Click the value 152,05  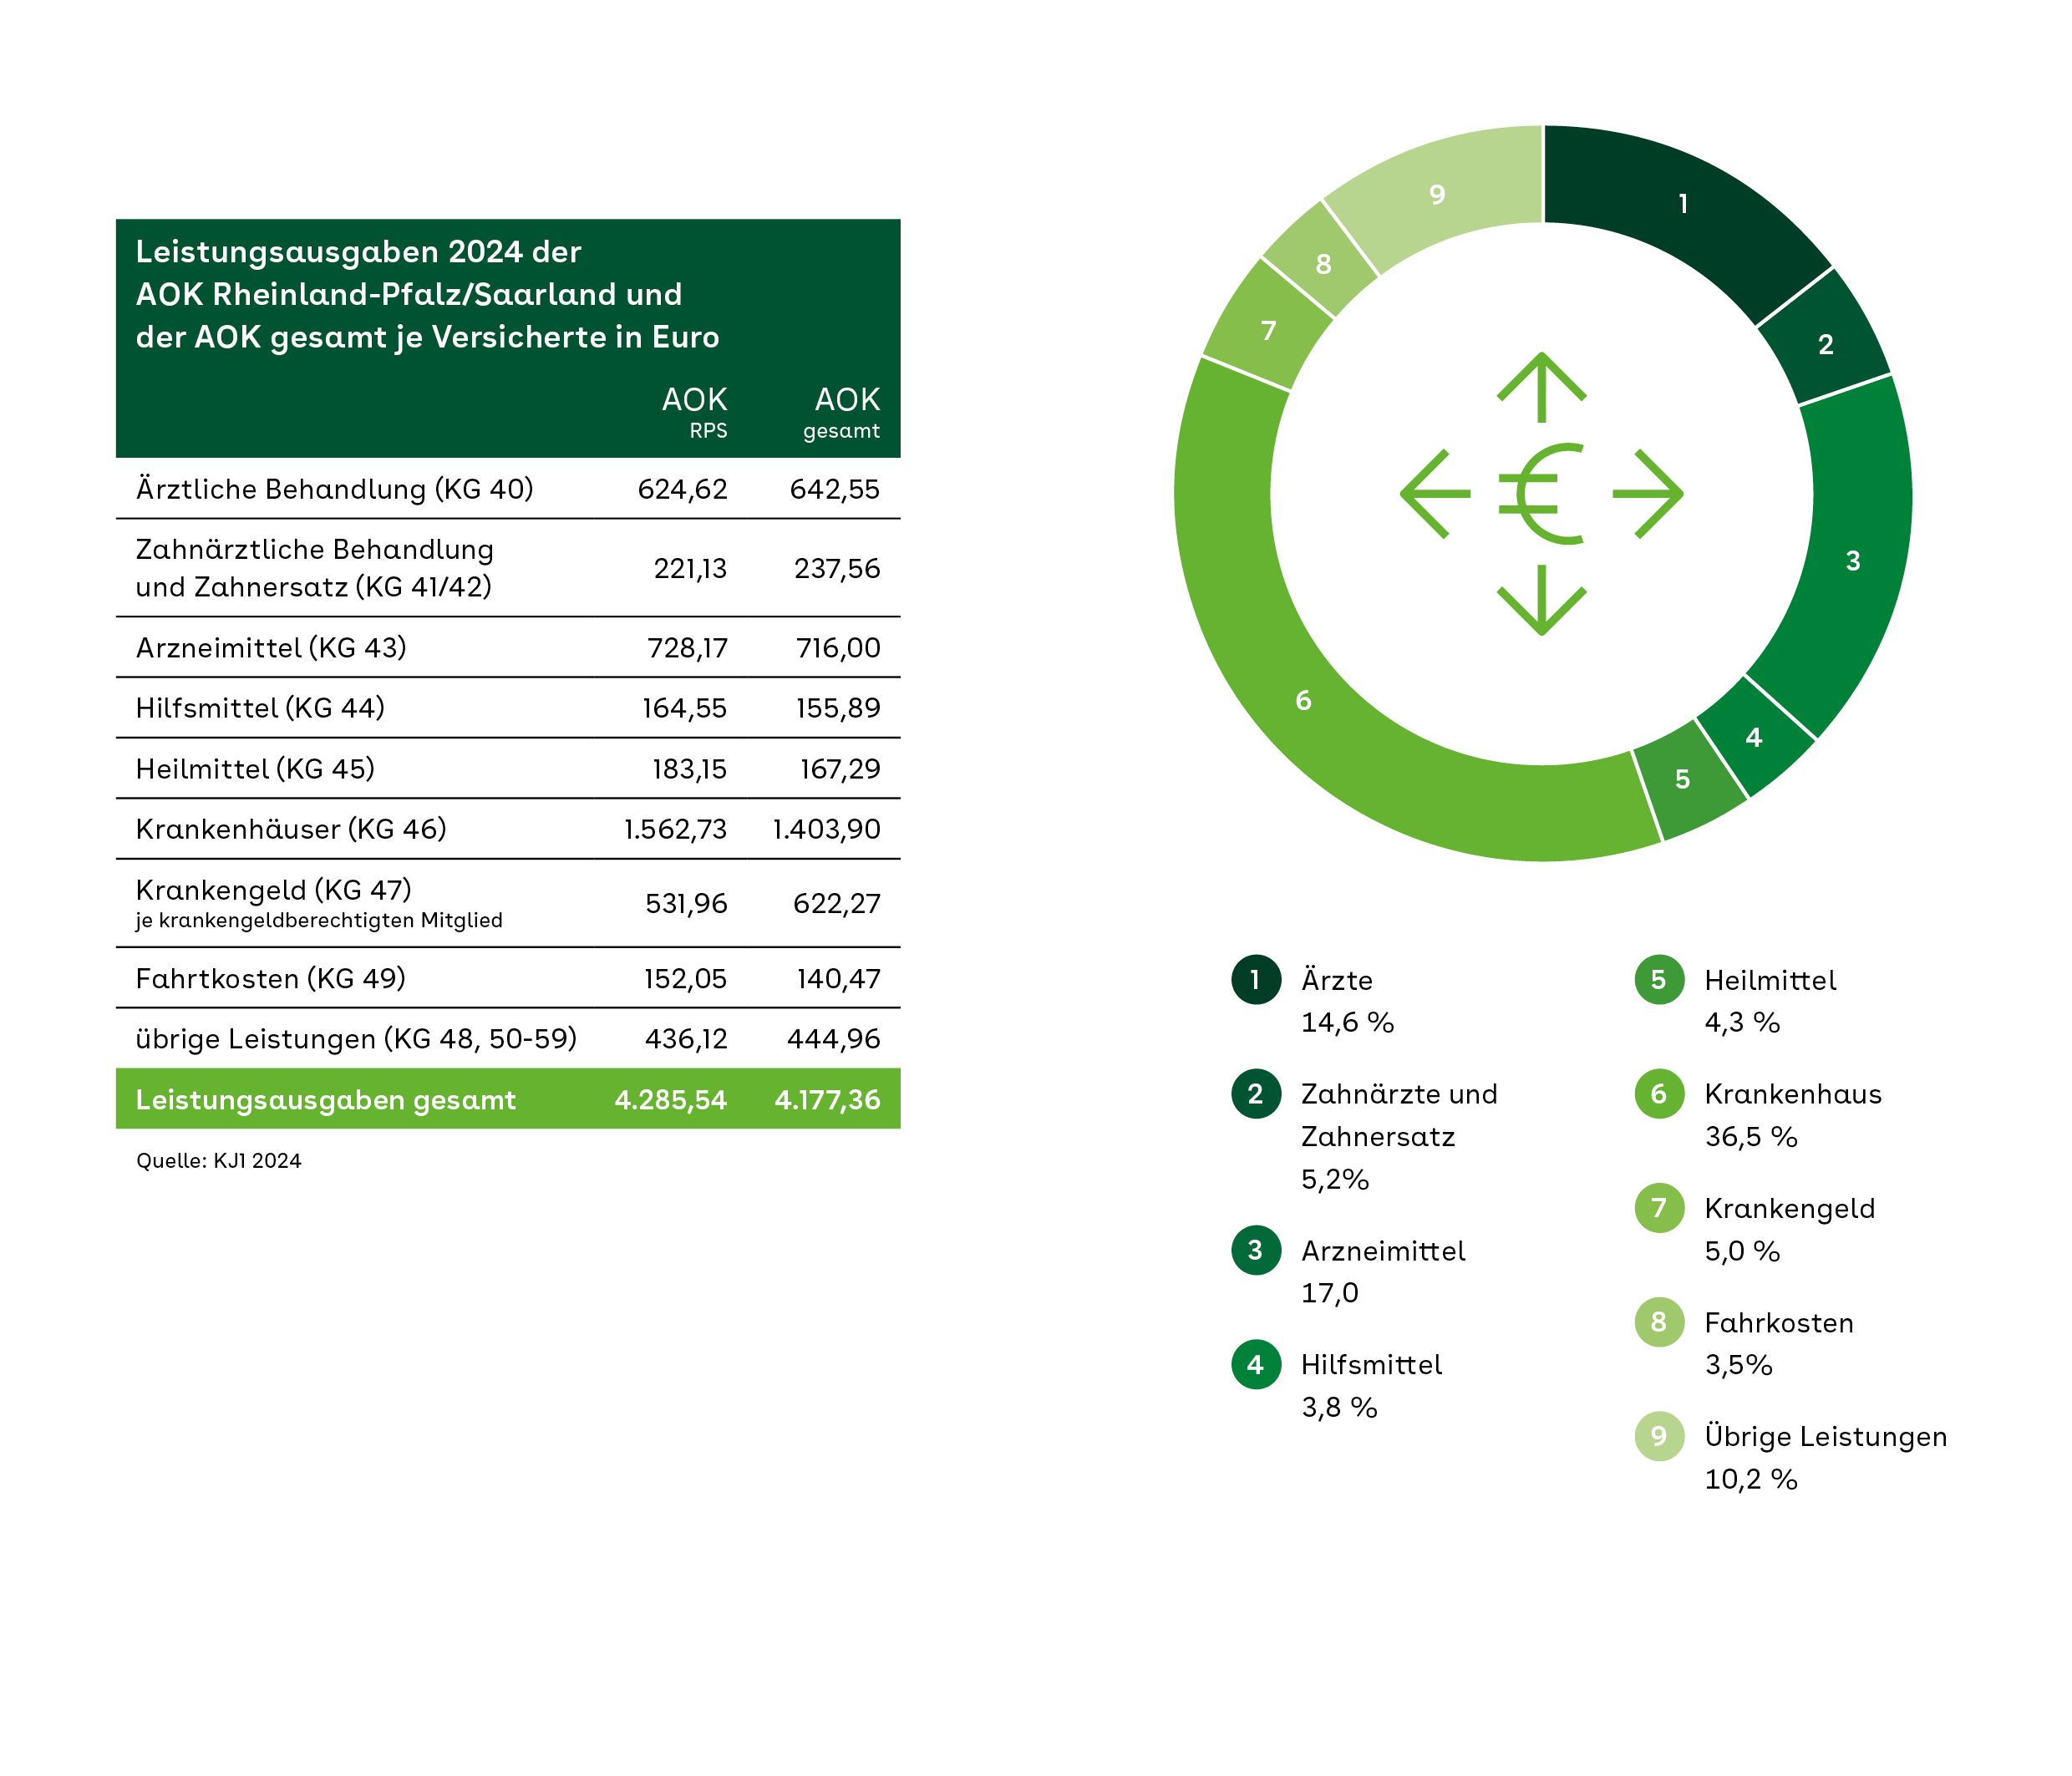685,978
